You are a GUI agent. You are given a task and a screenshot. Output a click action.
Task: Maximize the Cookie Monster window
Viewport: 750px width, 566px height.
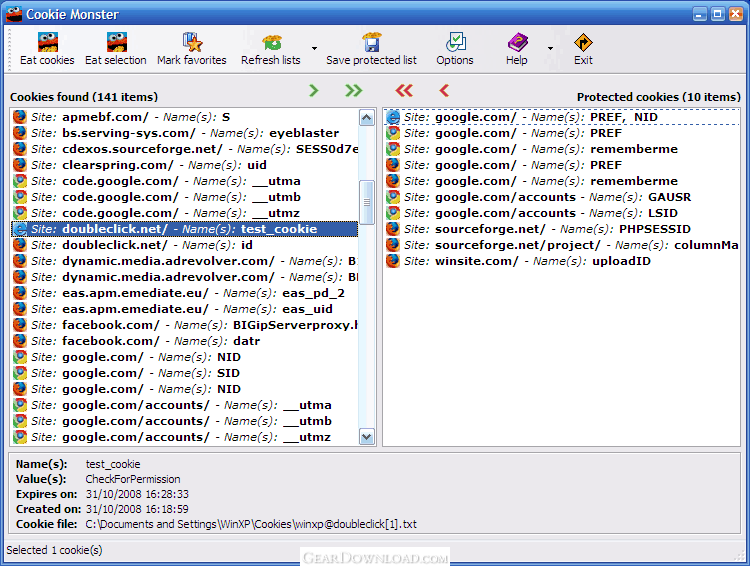[717, 14]
